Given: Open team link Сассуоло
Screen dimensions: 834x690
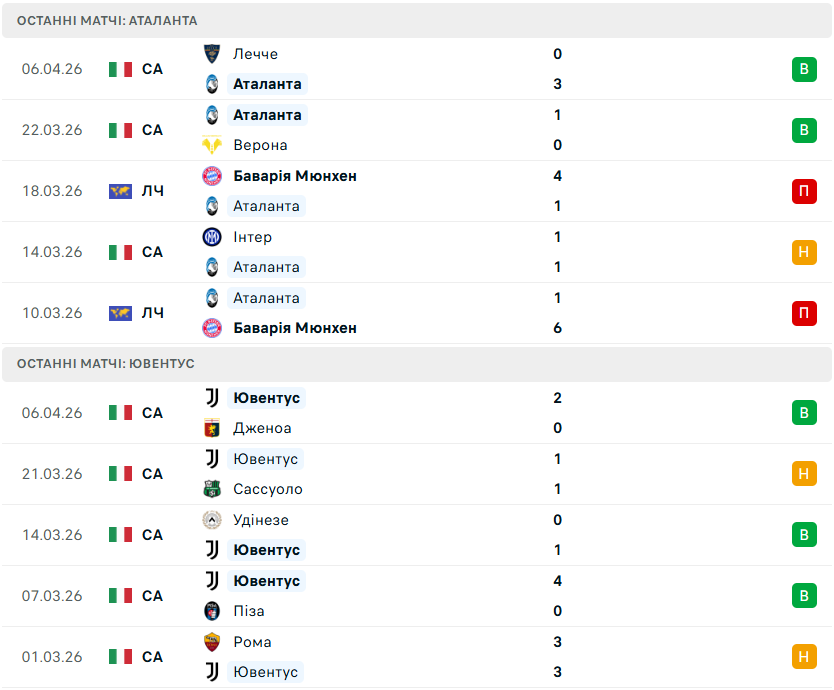Looking at the screenshot, I should click(267, 489).
